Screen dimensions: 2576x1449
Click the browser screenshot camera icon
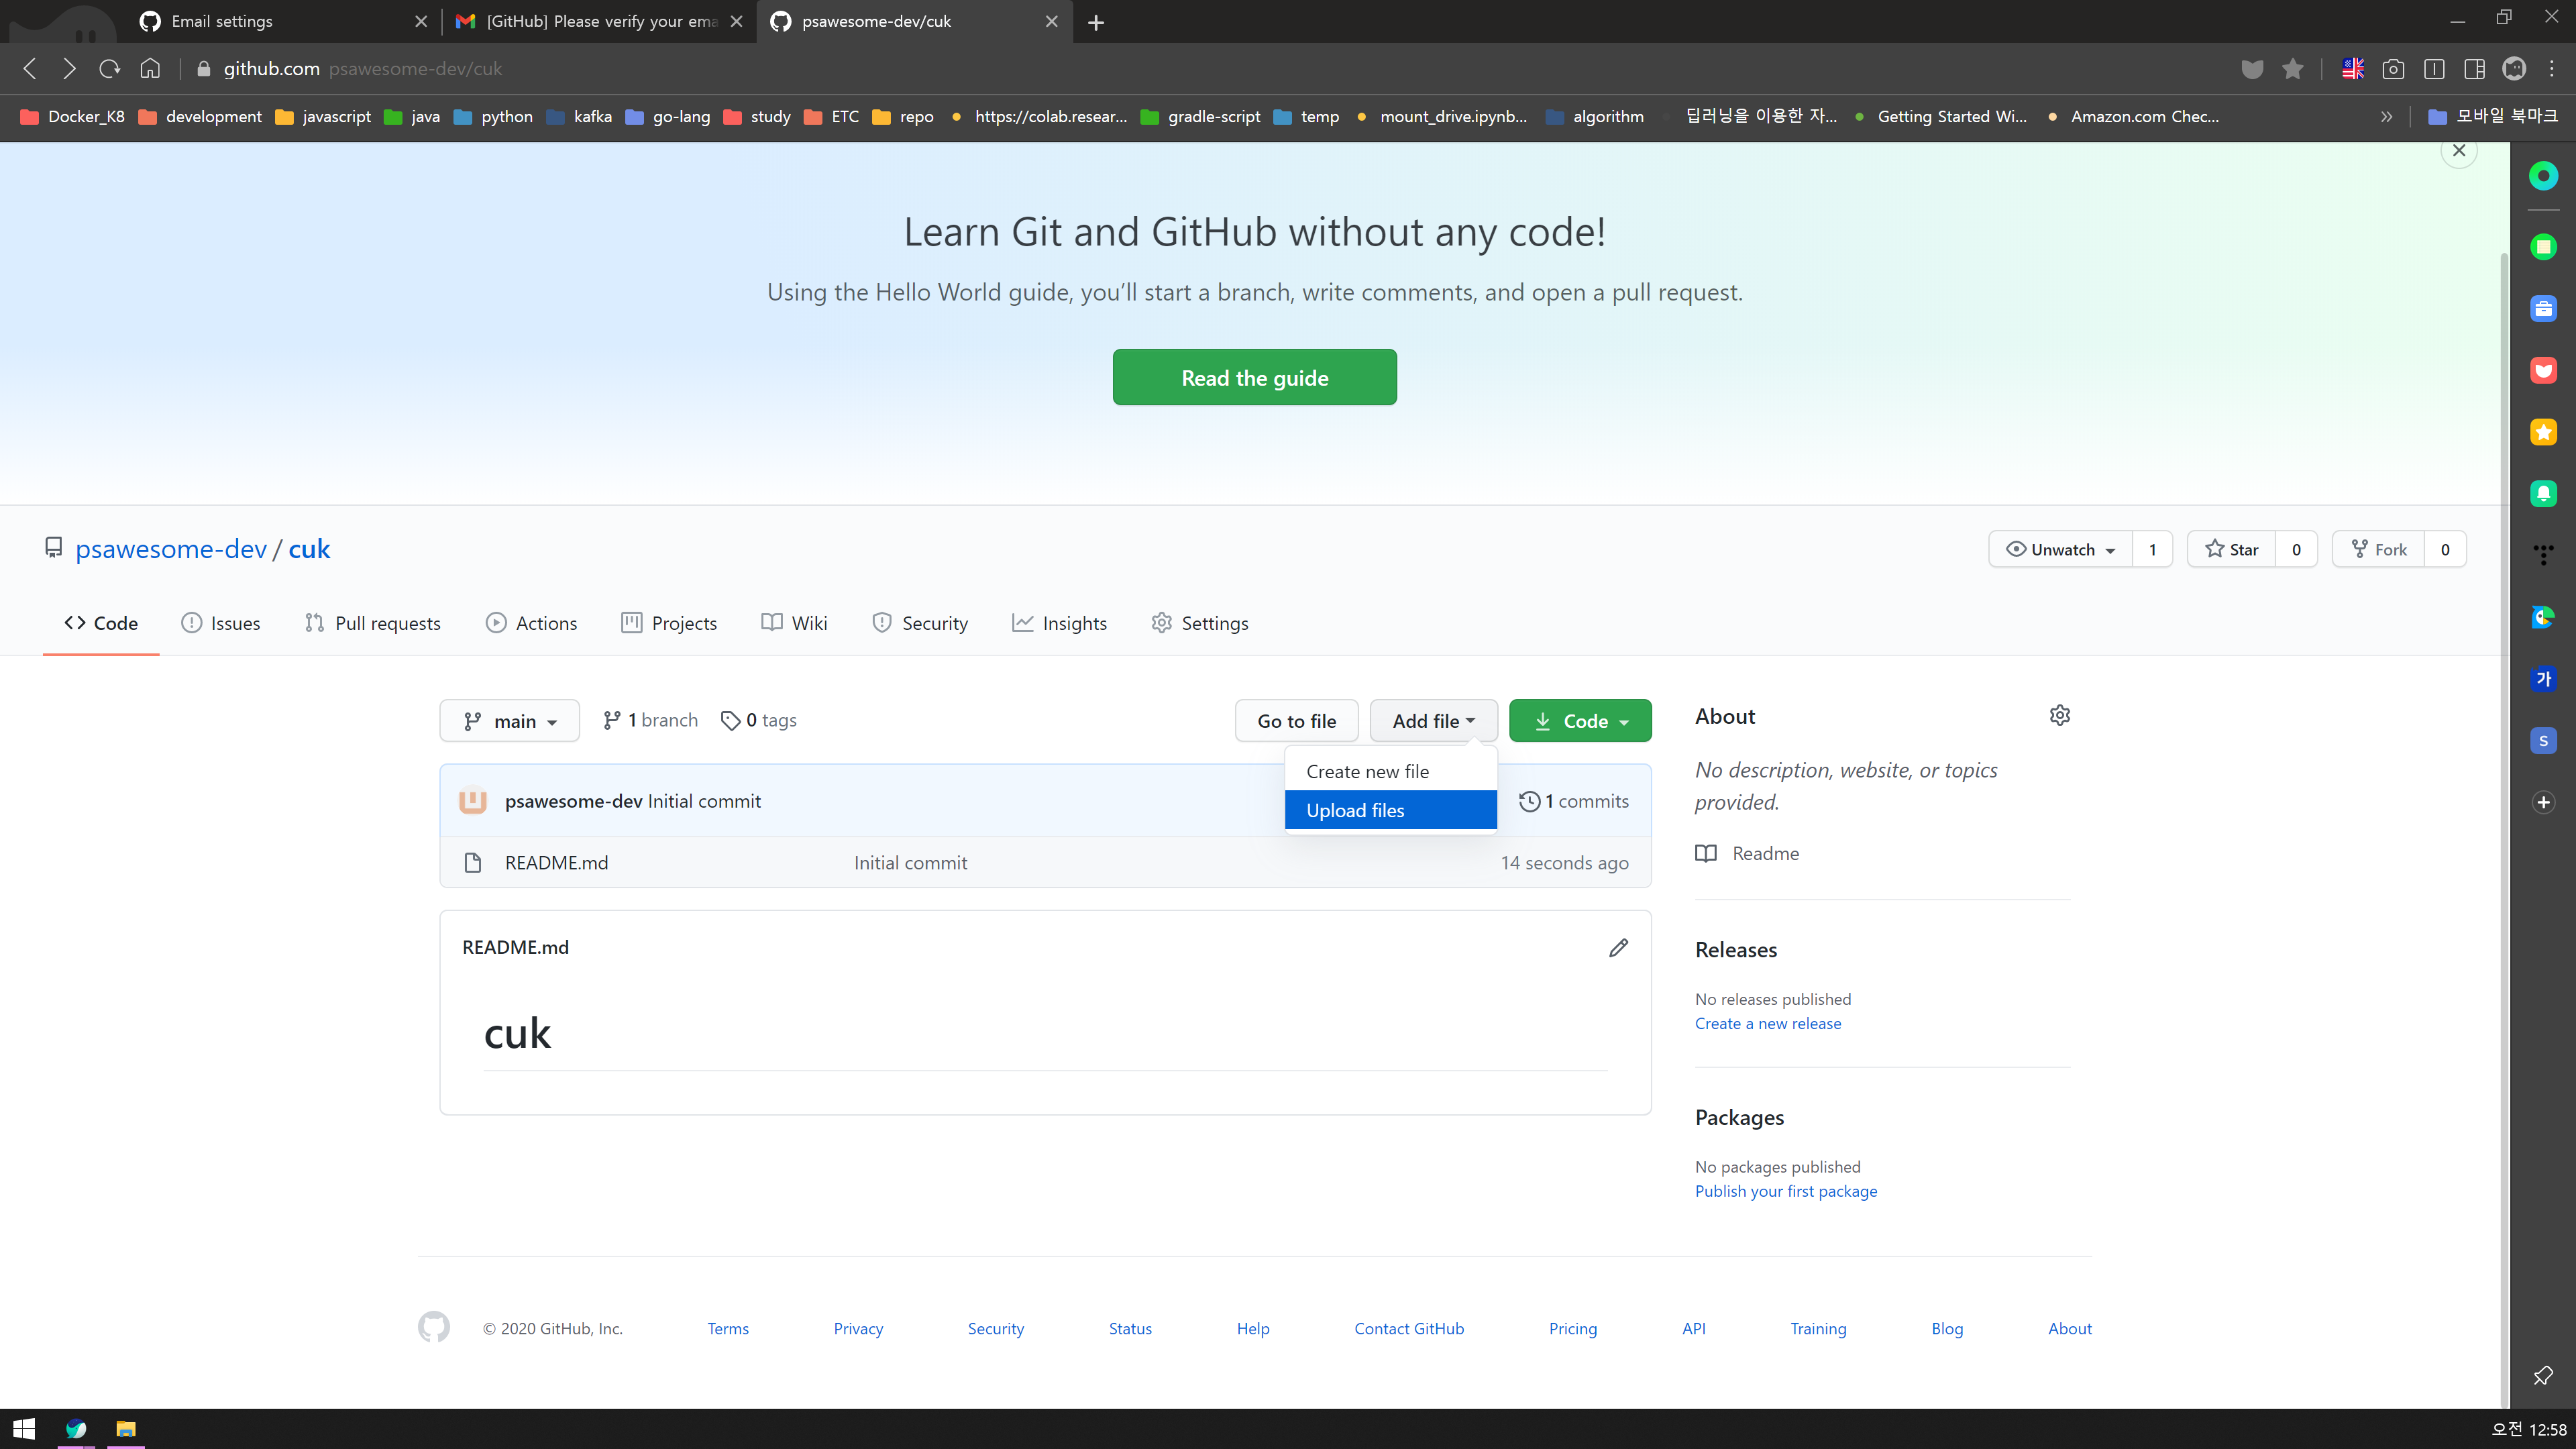click(x=2393, y=69)
